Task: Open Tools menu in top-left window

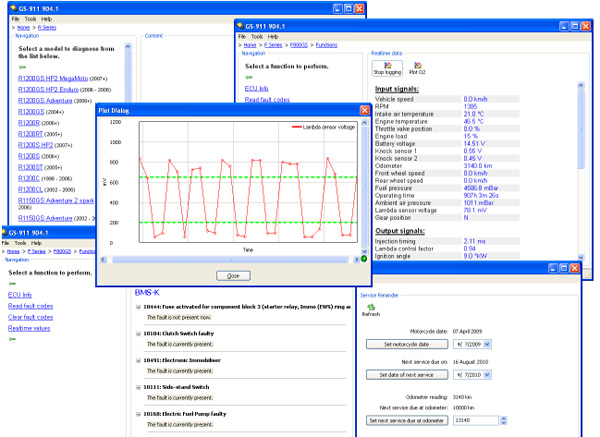Action: (30, 19)
